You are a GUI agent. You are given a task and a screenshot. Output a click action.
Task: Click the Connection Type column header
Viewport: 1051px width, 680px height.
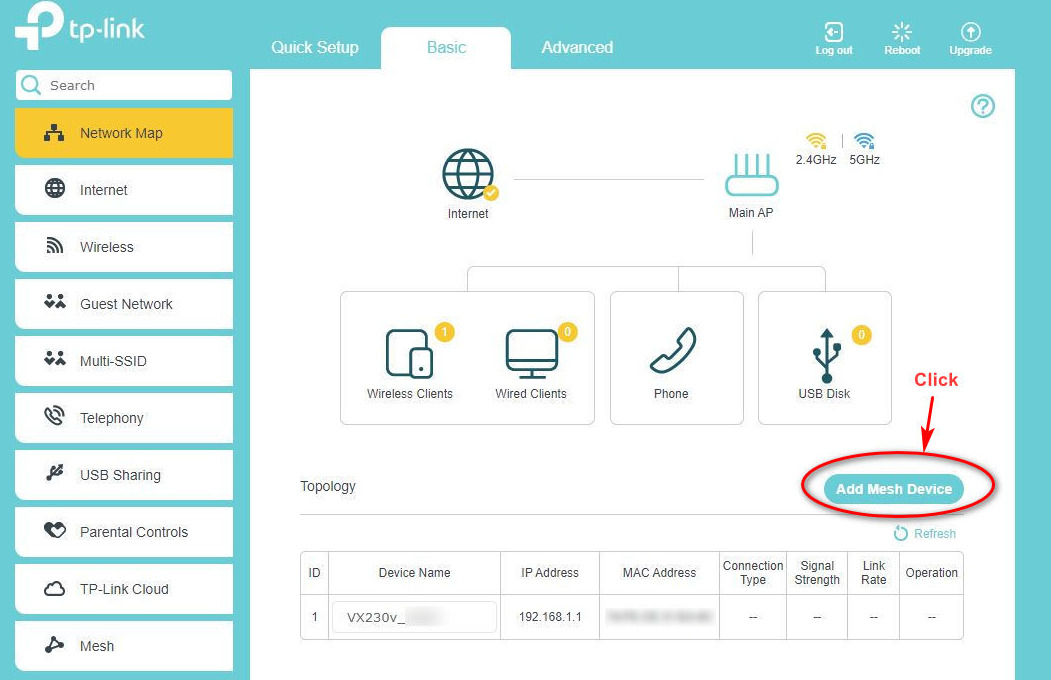[x=753, y=573]
